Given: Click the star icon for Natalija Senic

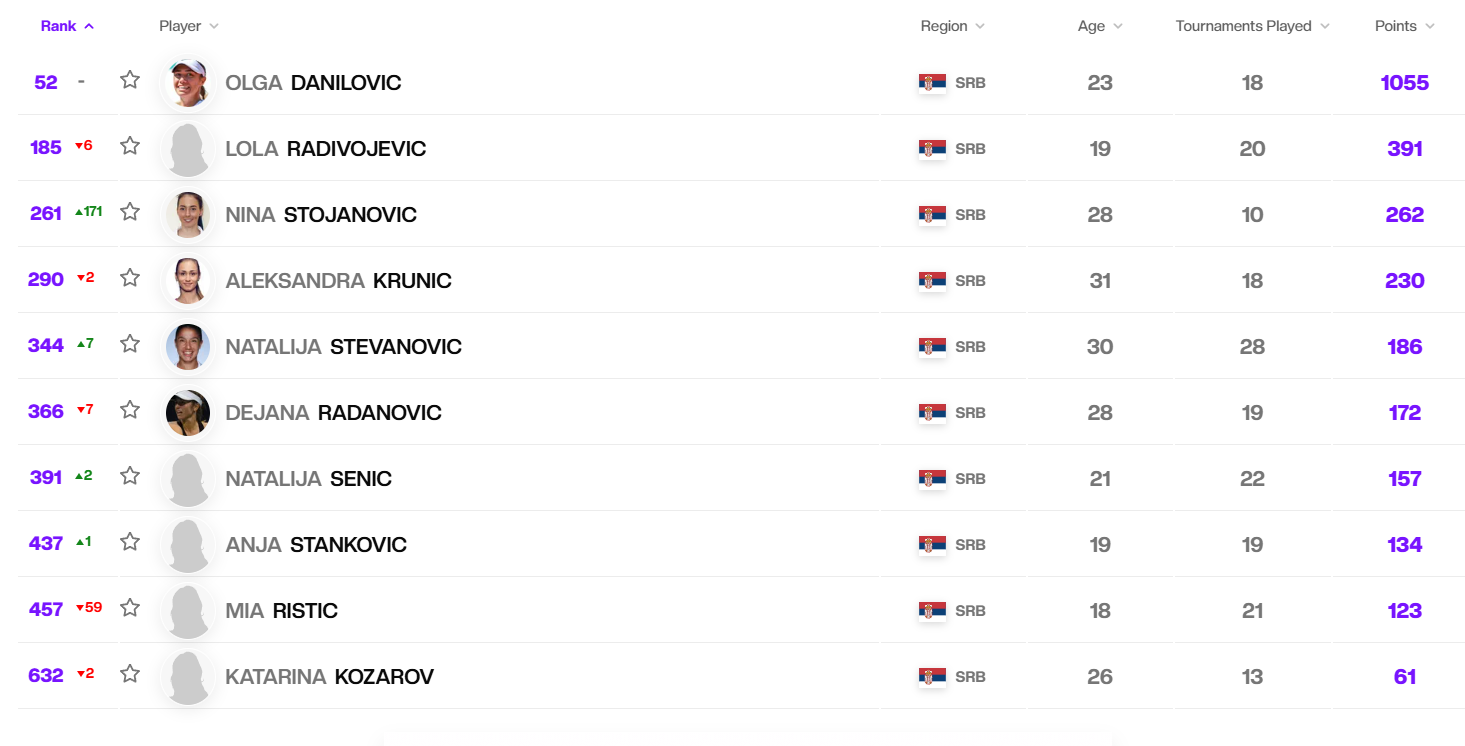Looking at the screenshot, I should (x=130, y=476).
